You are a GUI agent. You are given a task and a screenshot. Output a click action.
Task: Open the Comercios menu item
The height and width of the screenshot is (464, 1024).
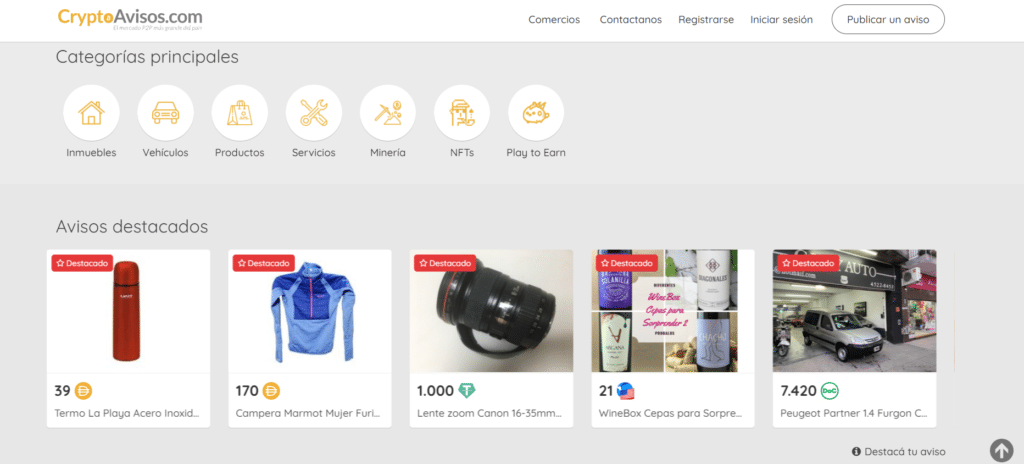[554, 20]
